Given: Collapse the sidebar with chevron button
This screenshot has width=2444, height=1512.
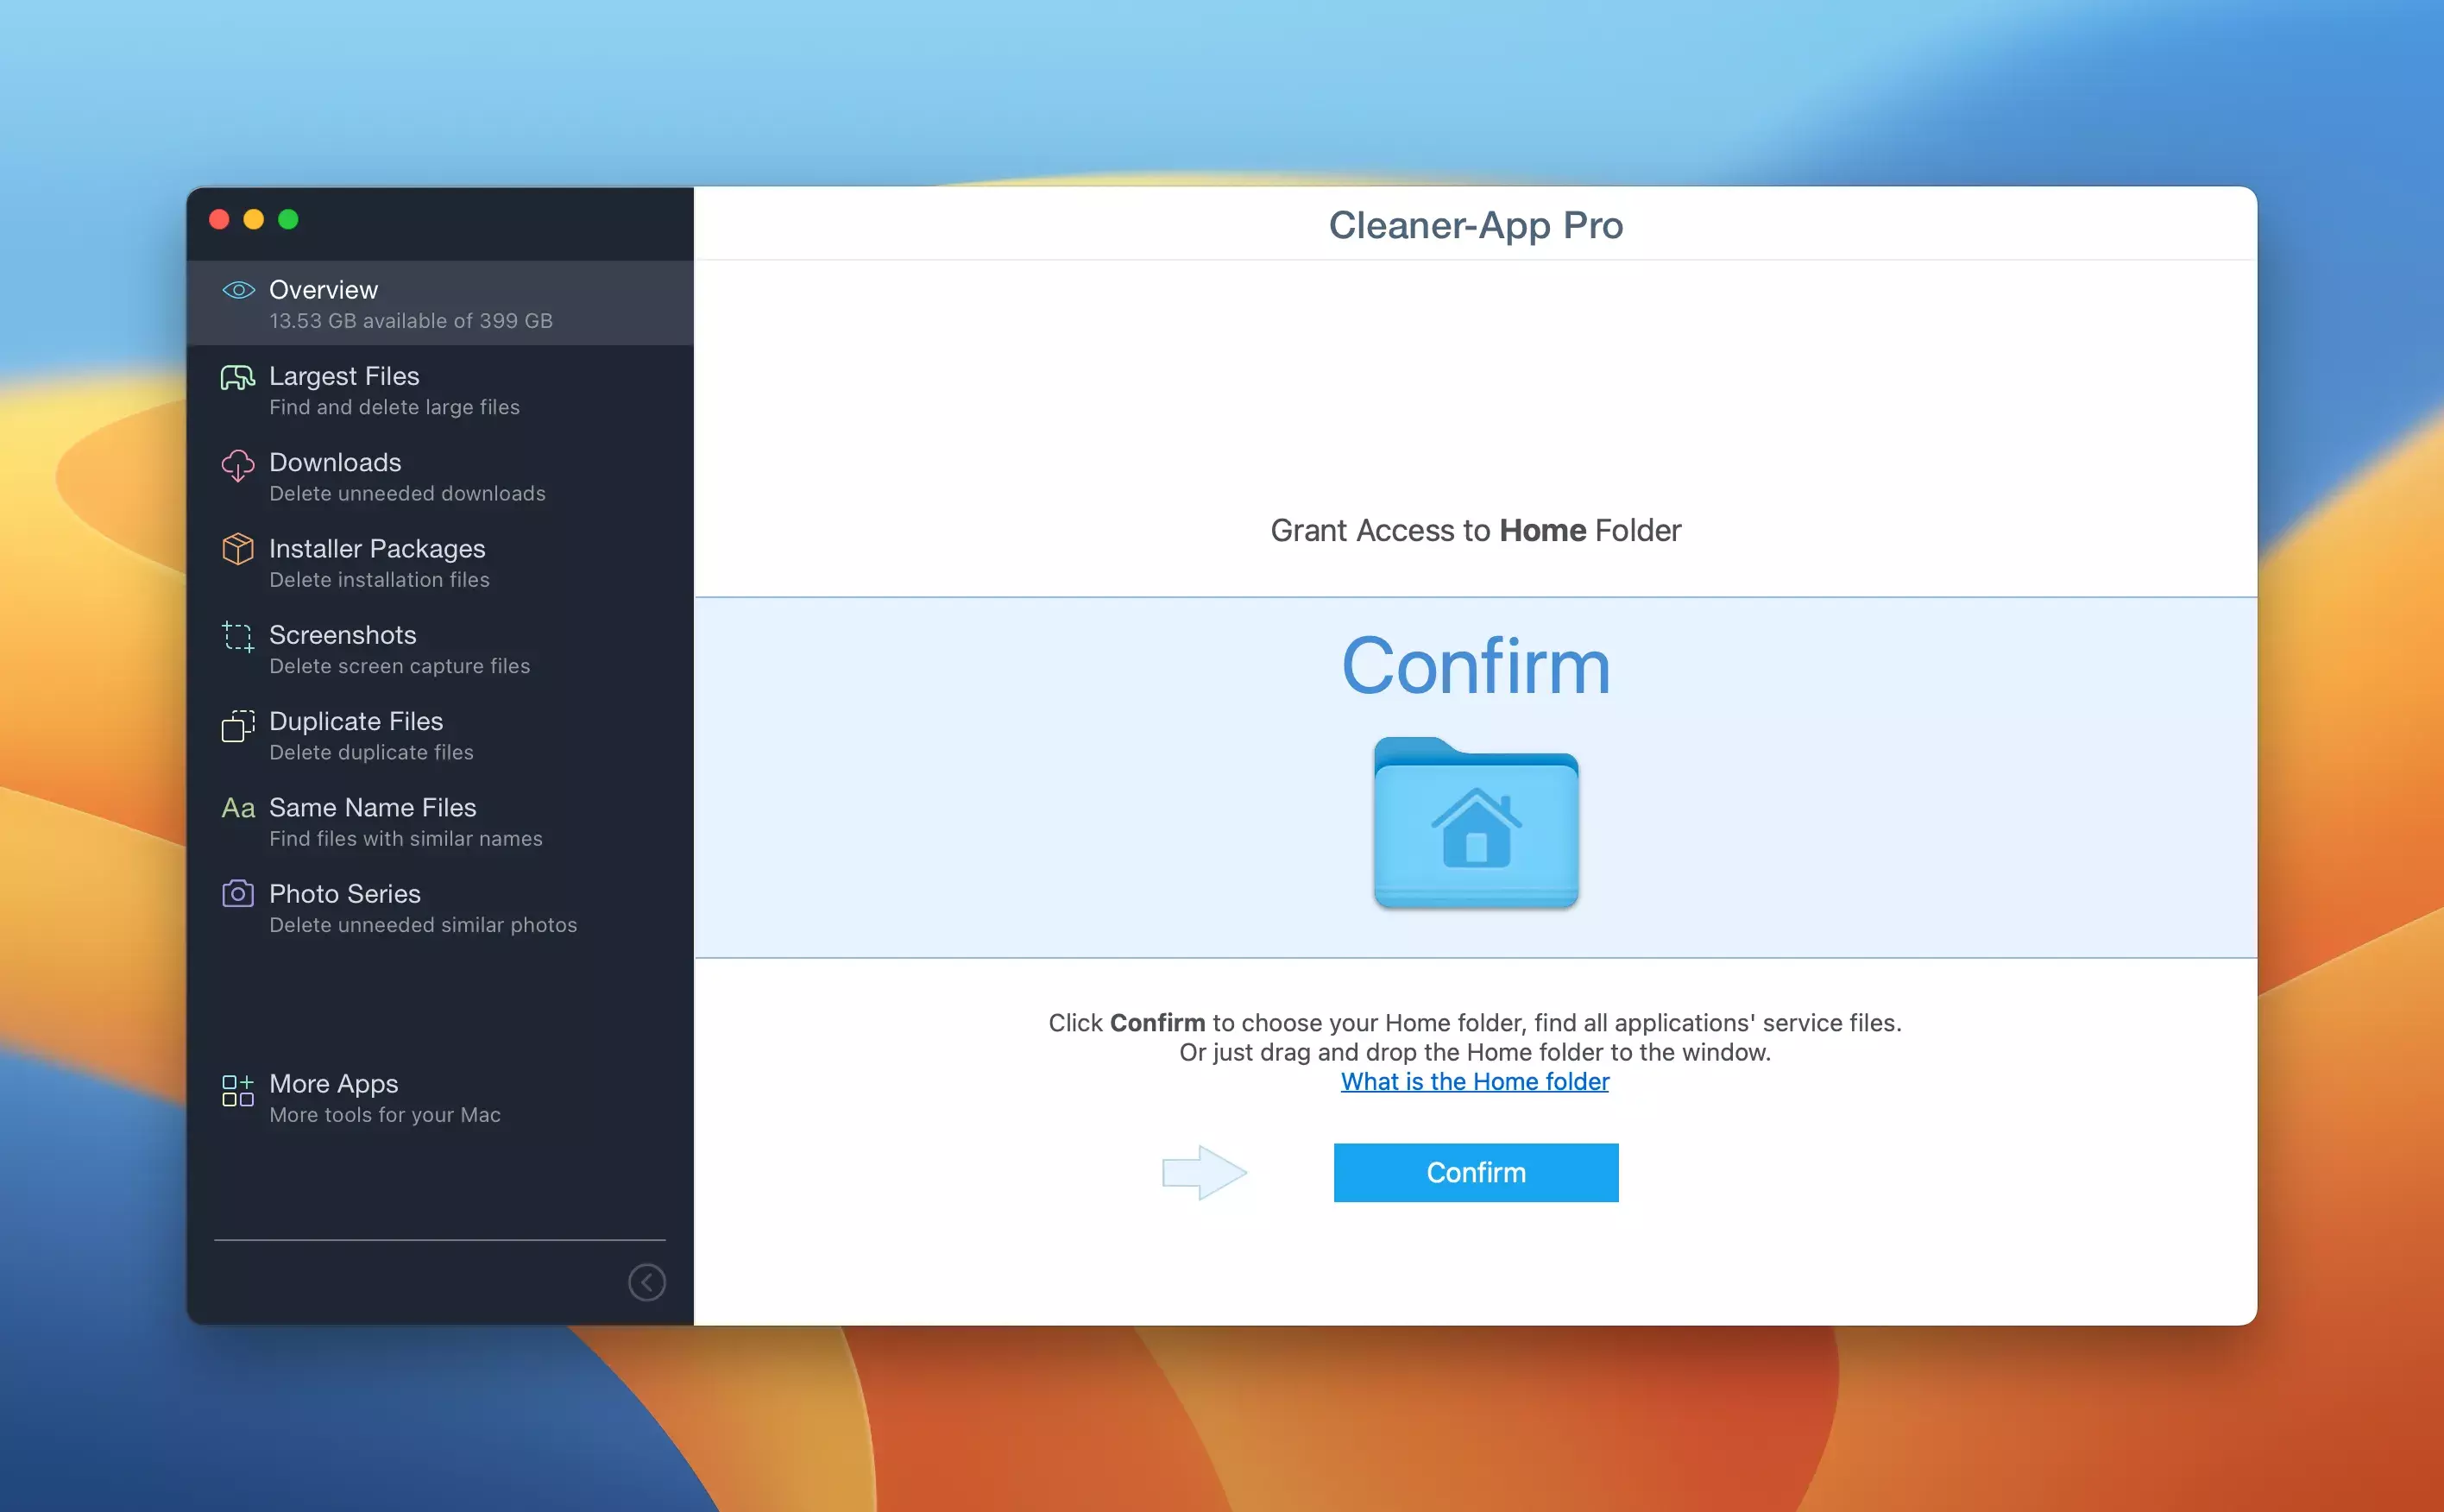Looking at the screenshot, I should [646, 1282].
